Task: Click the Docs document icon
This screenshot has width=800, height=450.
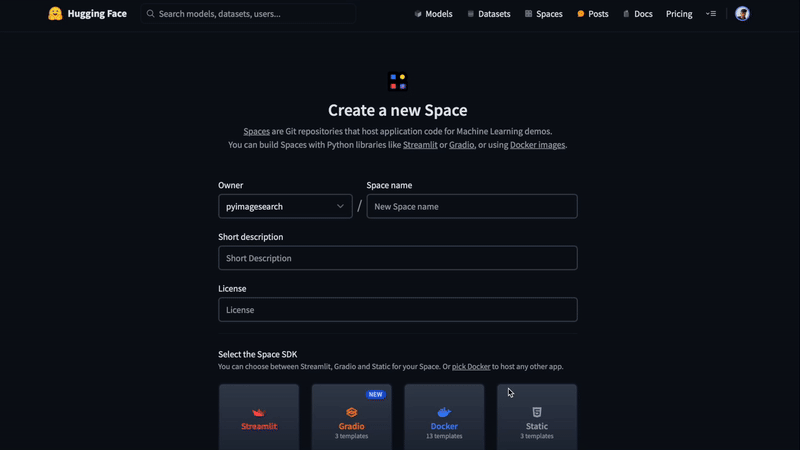Action: [x=626, y=14]
